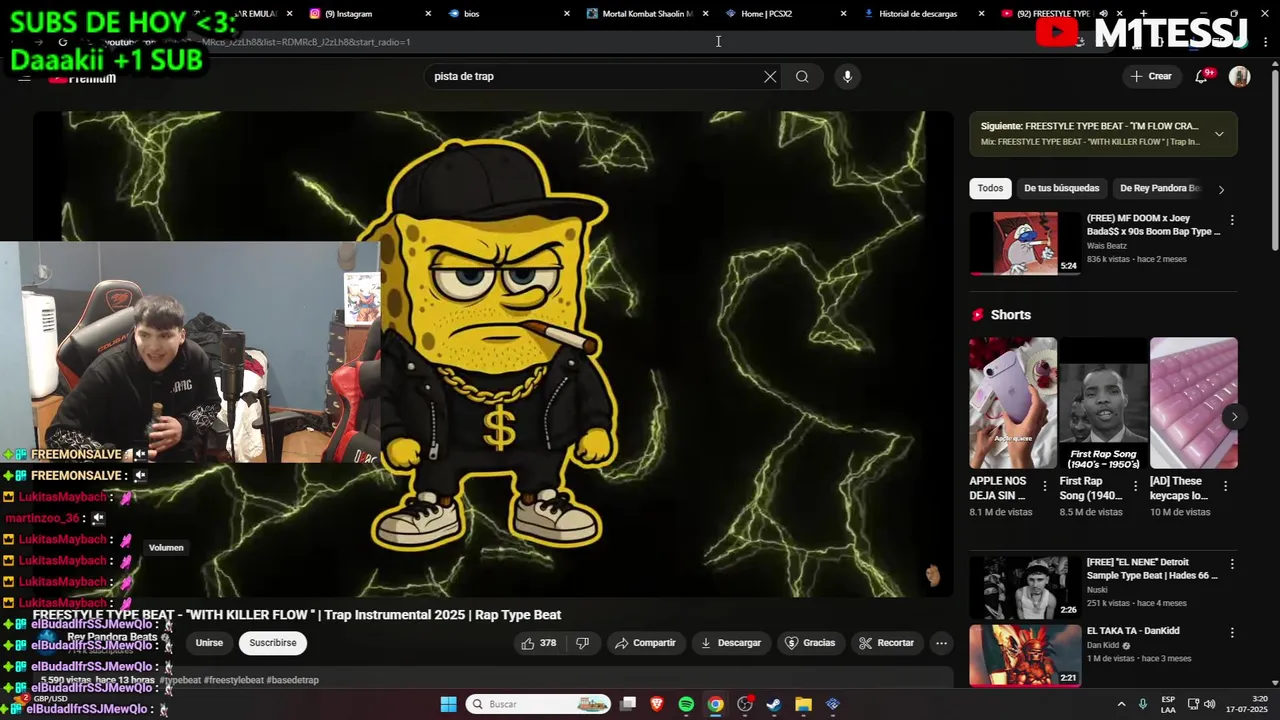Open options for keycaps short

(1226, 486)
